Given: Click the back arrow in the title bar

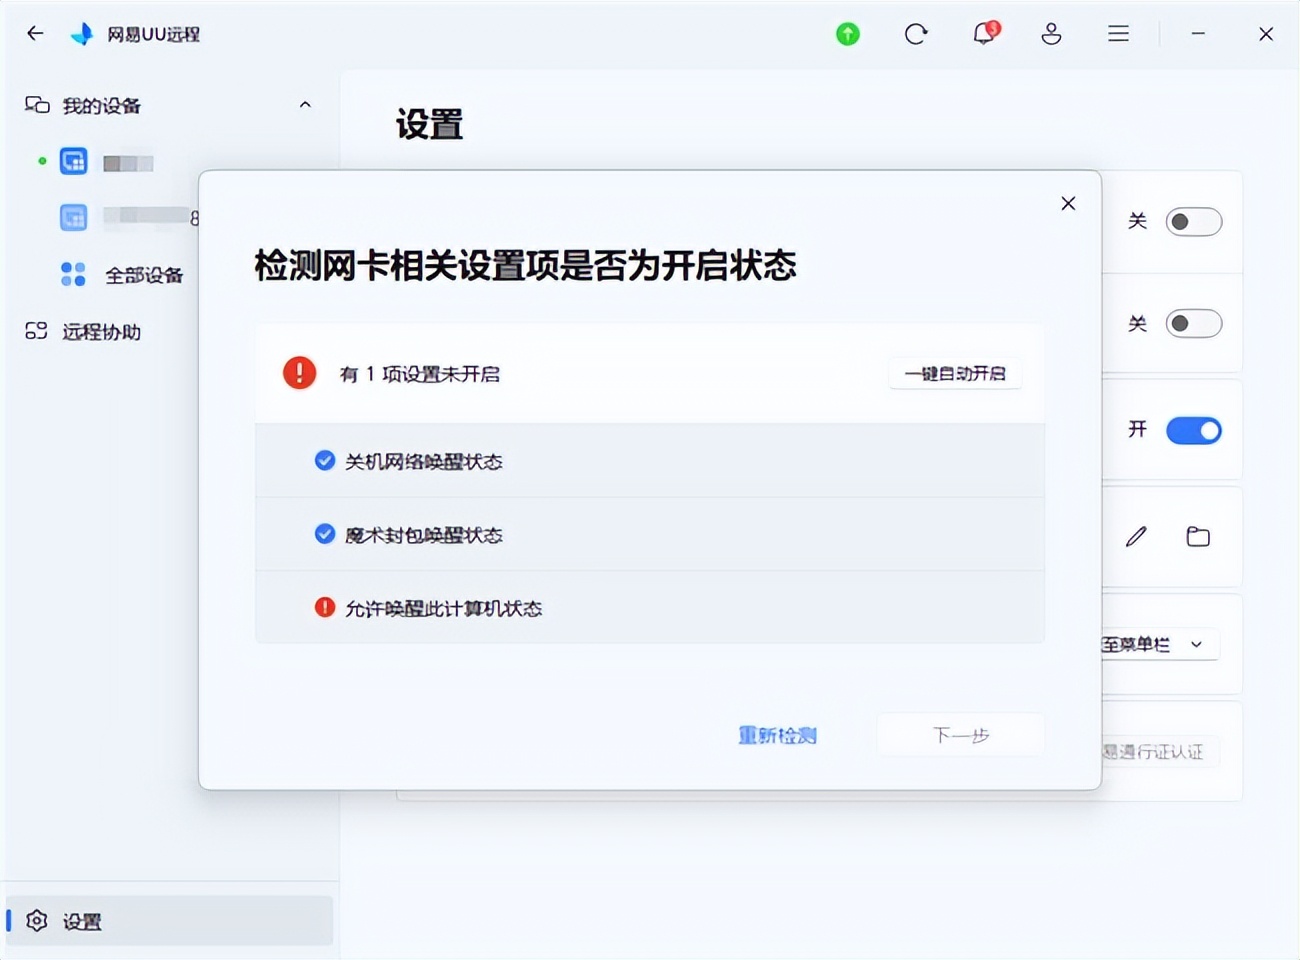Looking at the screenshot, I should point(35,33).
